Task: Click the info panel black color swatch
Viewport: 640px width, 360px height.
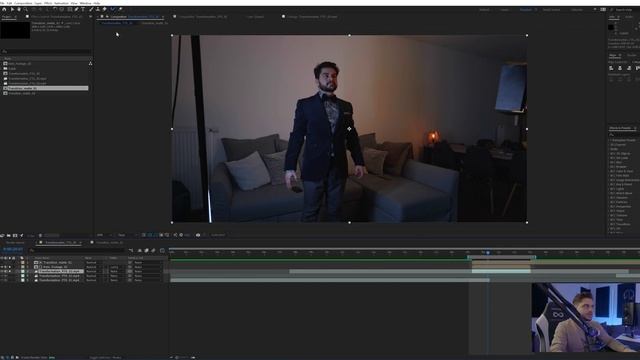Action: (611, 27)
